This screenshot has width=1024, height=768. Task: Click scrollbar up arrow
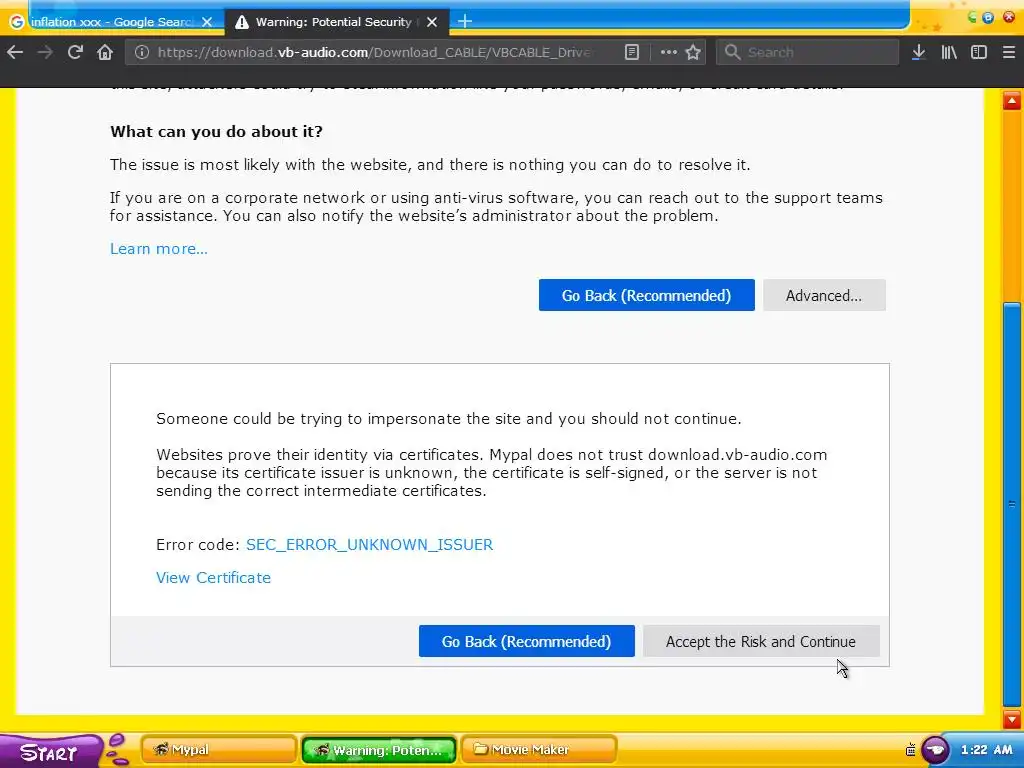(1012, 101)
